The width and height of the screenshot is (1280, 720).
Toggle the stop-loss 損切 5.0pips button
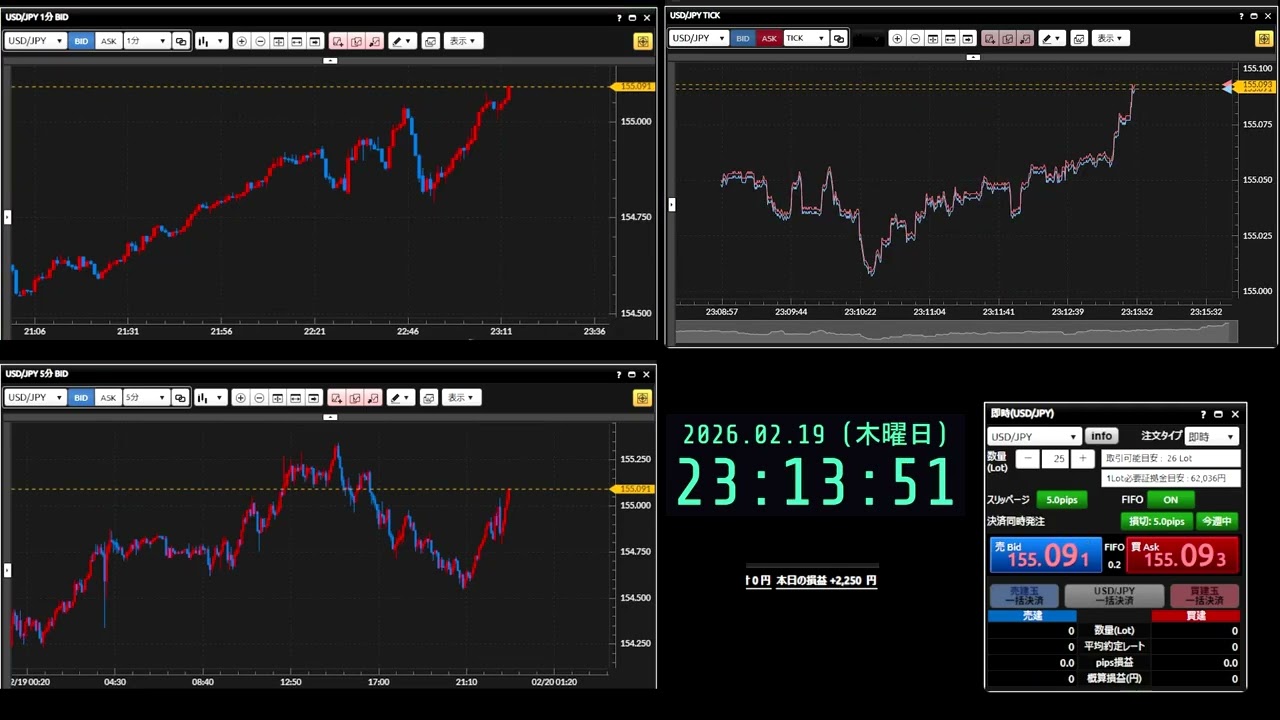tap(1156, 521)
